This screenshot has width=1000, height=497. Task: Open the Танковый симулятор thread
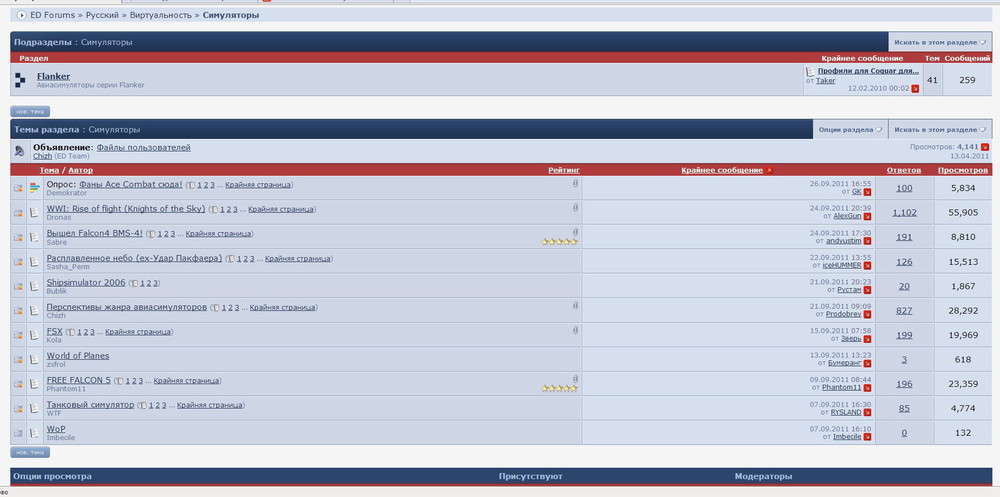tap(91, 404)
